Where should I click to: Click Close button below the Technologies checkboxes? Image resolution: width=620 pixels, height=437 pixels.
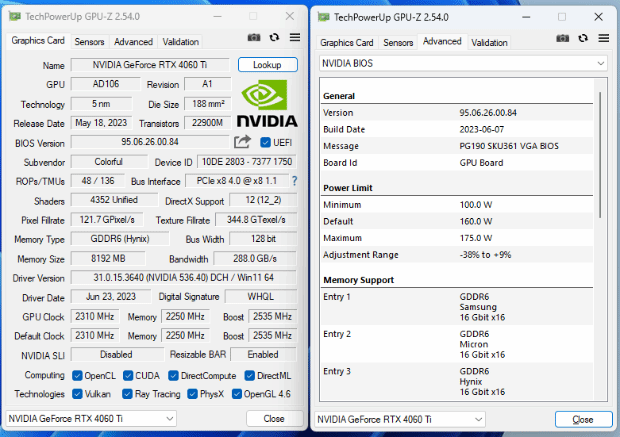273,418
